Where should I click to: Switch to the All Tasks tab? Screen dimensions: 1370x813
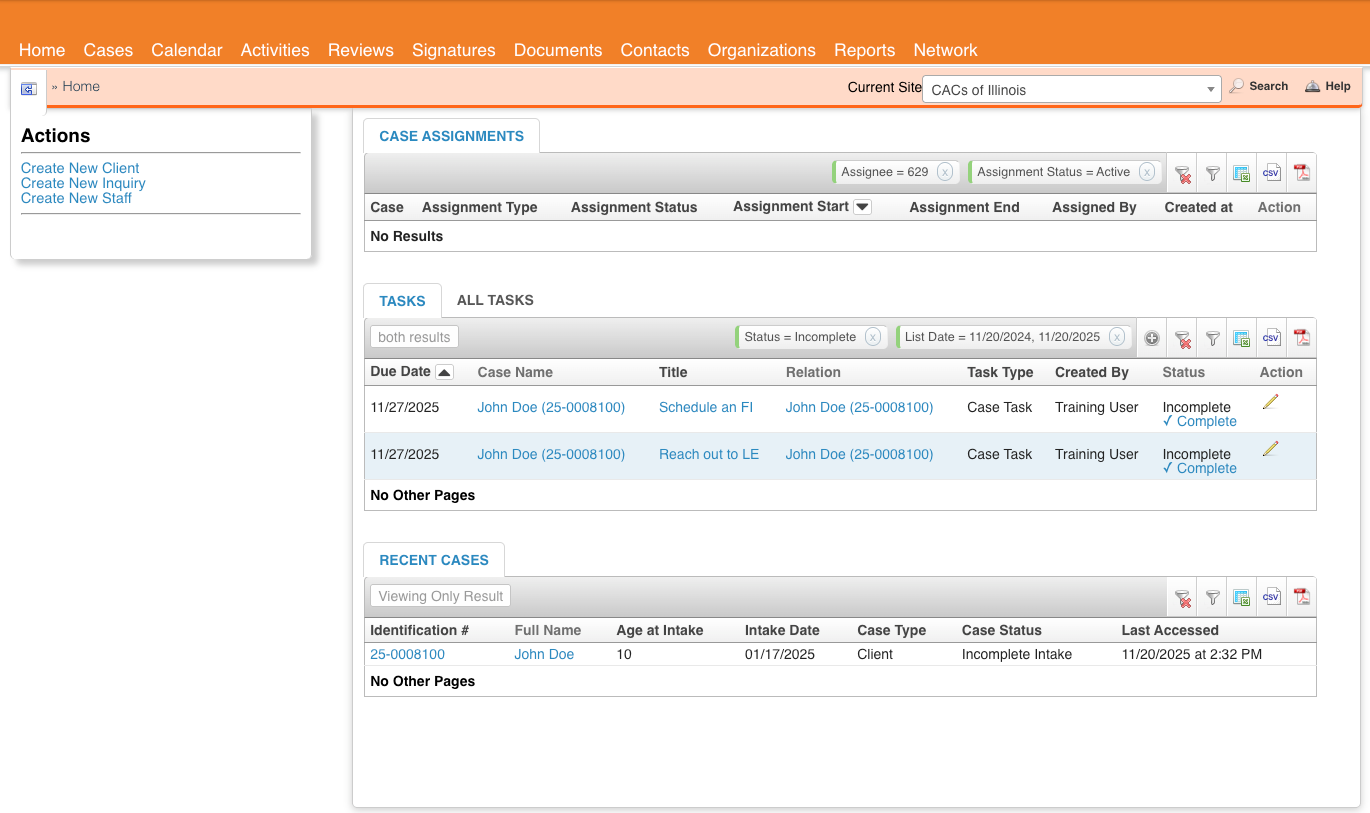(495, 300)
